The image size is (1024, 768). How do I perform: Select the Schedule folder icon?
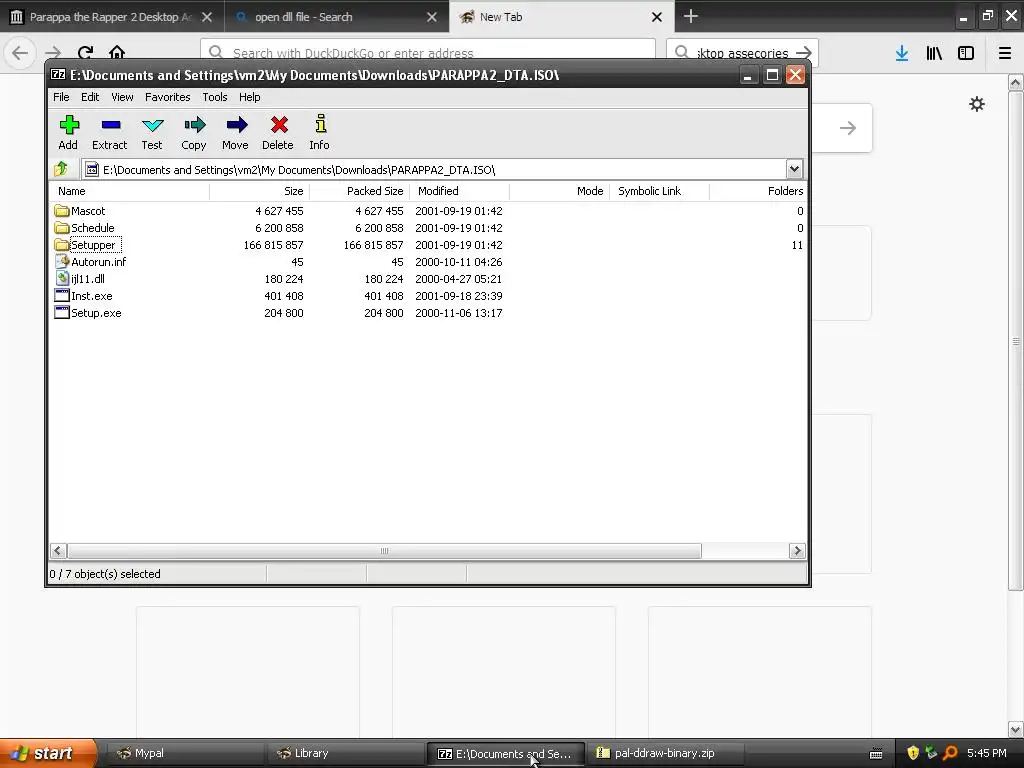point(62,228)
